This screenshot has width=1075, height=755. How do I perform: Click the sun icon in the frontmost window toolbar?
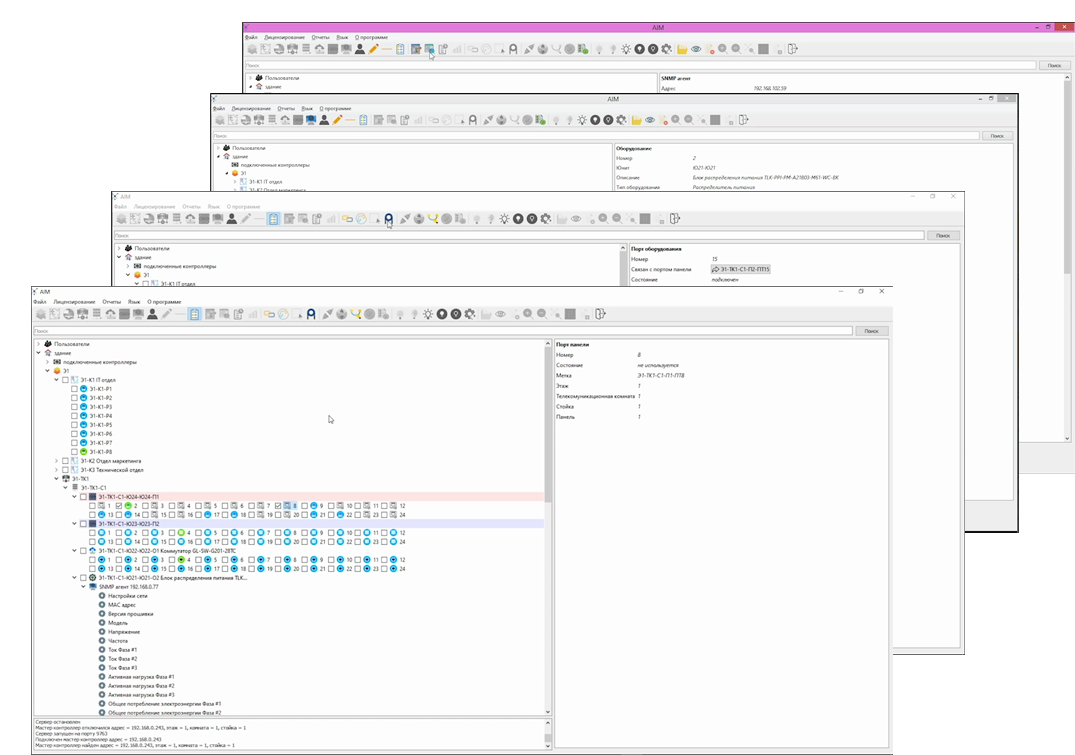[x=429, y=314]
